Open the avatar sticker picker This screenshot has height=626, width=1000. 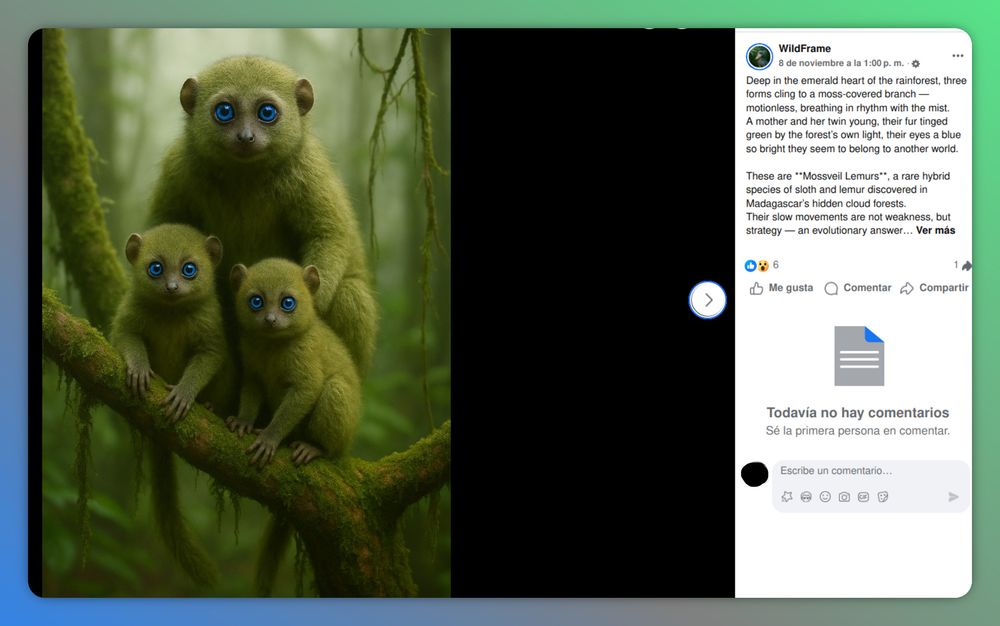coord(806,497)
